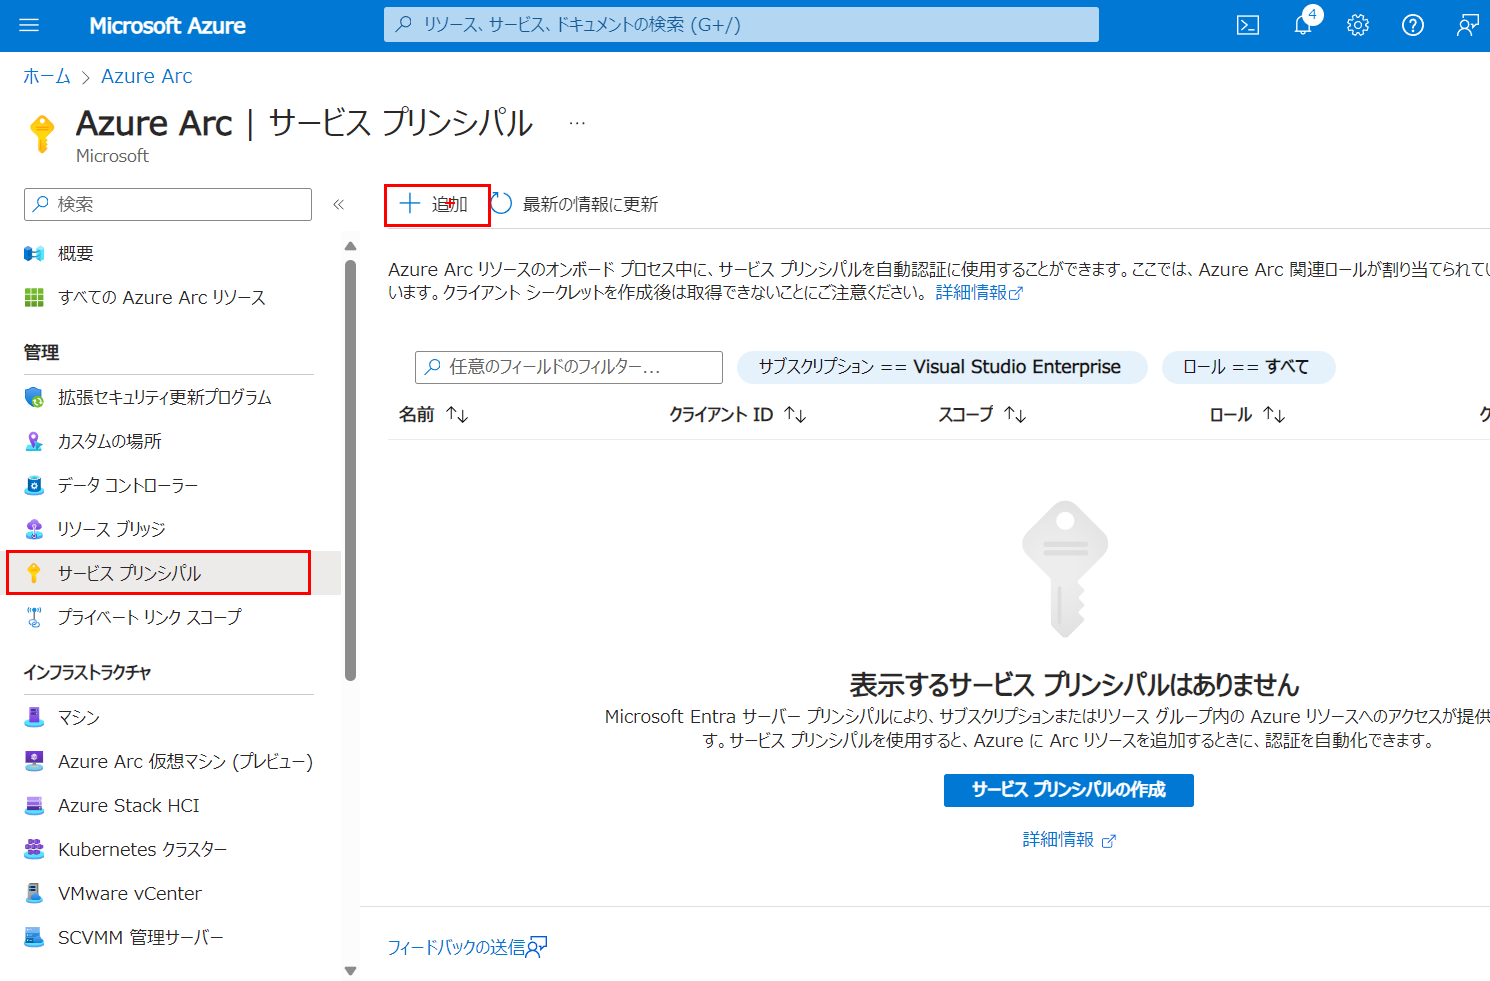Click the カスタムの場所 location pin icon
1490x981 pixels.
tap(34, 442)
